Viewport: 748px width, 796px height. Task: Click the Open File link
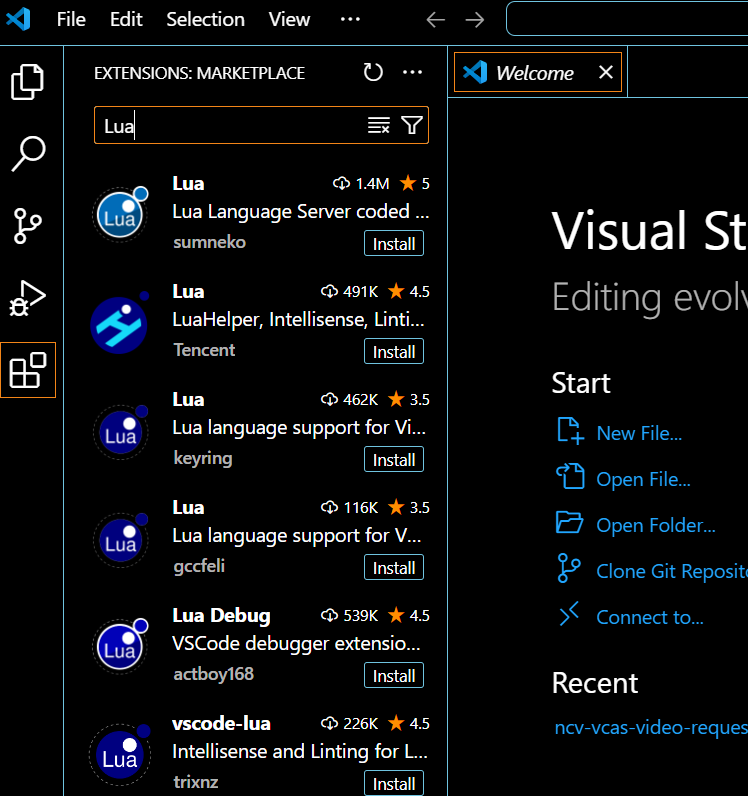643,479
